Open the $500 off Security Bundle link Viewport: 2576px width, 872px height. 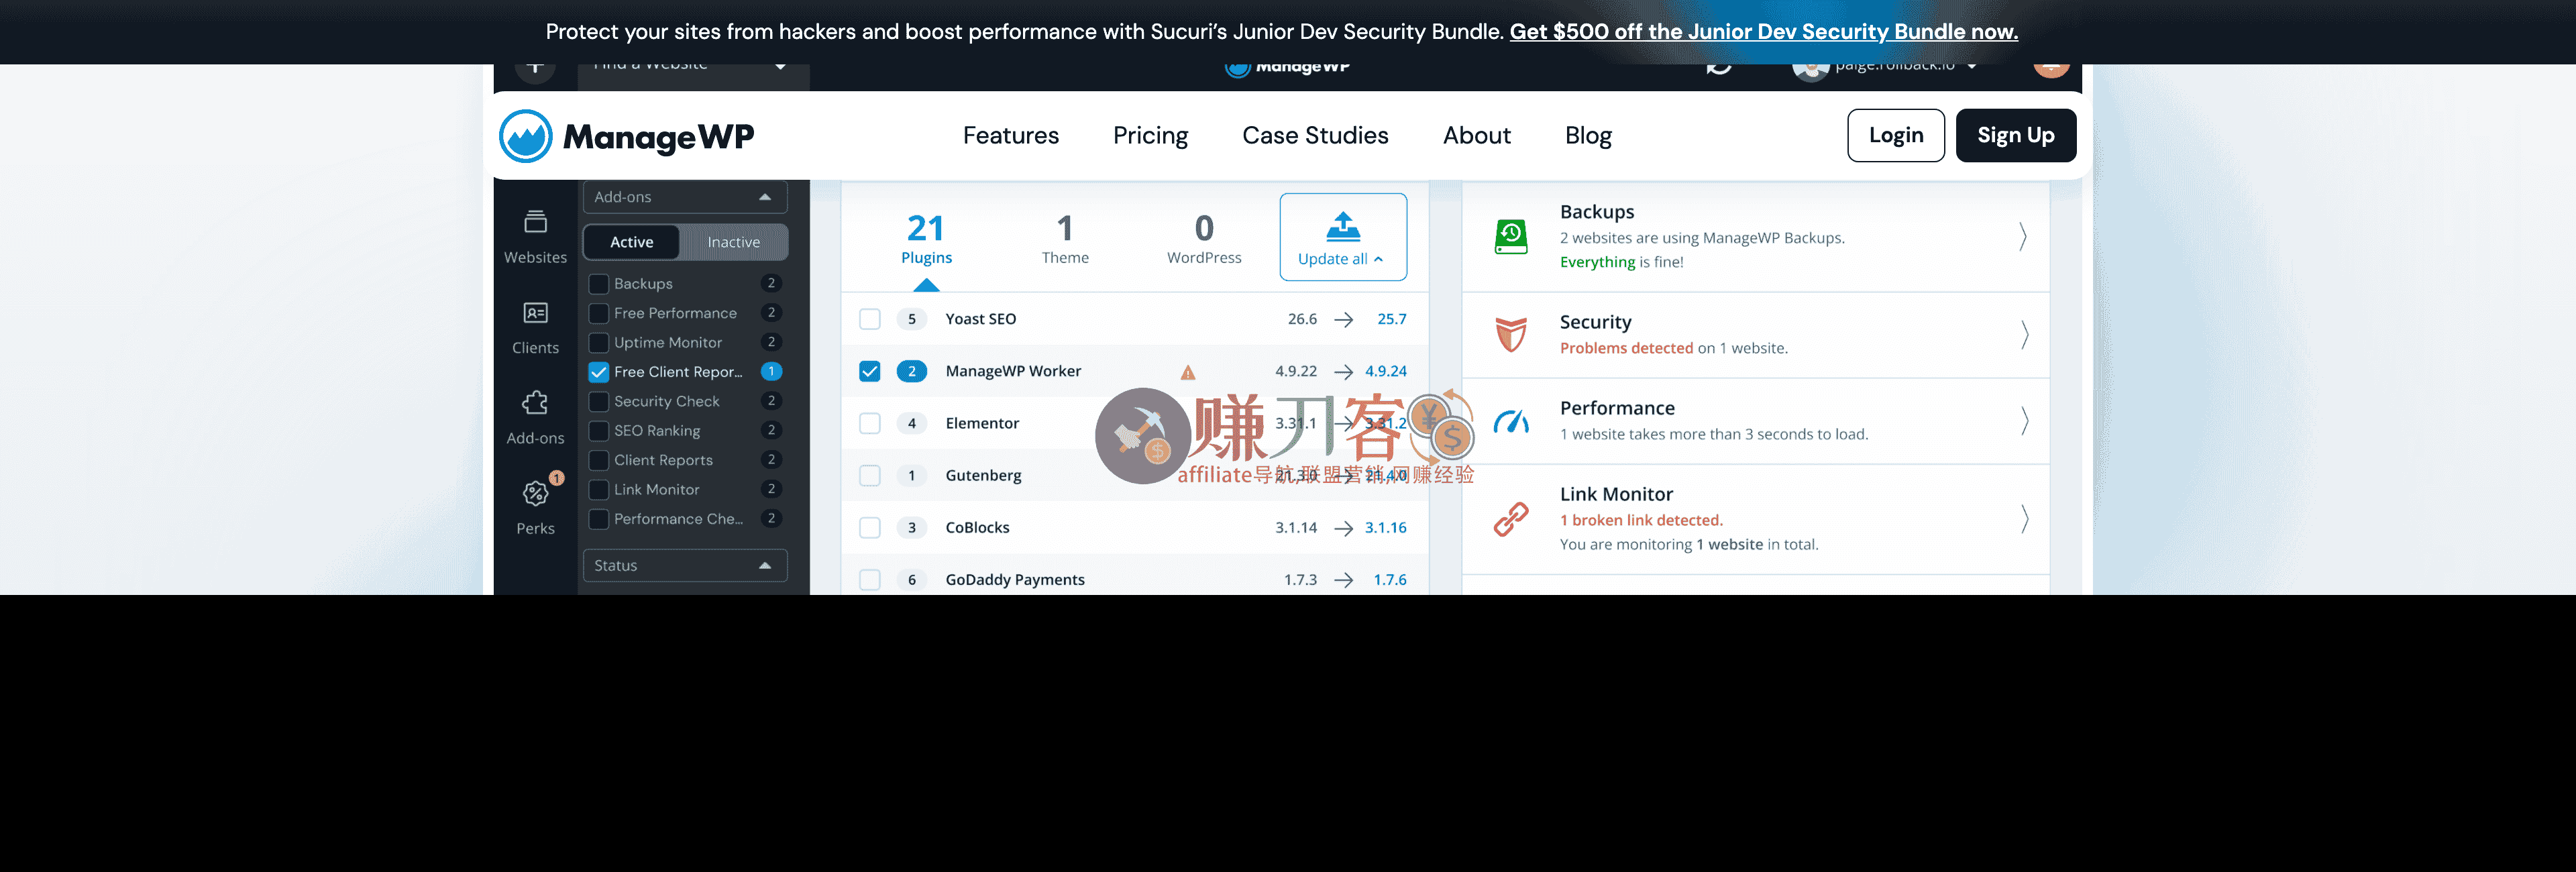1763,32
